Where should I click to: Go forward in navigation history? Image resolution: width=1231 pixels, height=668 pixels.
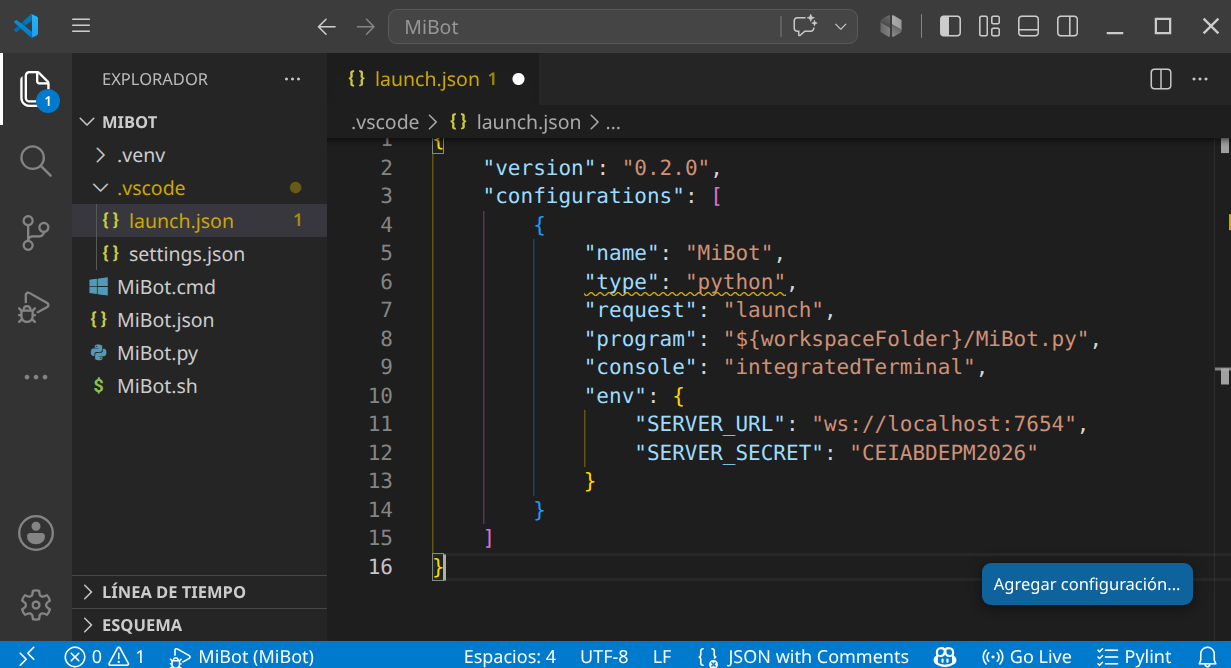366,27
